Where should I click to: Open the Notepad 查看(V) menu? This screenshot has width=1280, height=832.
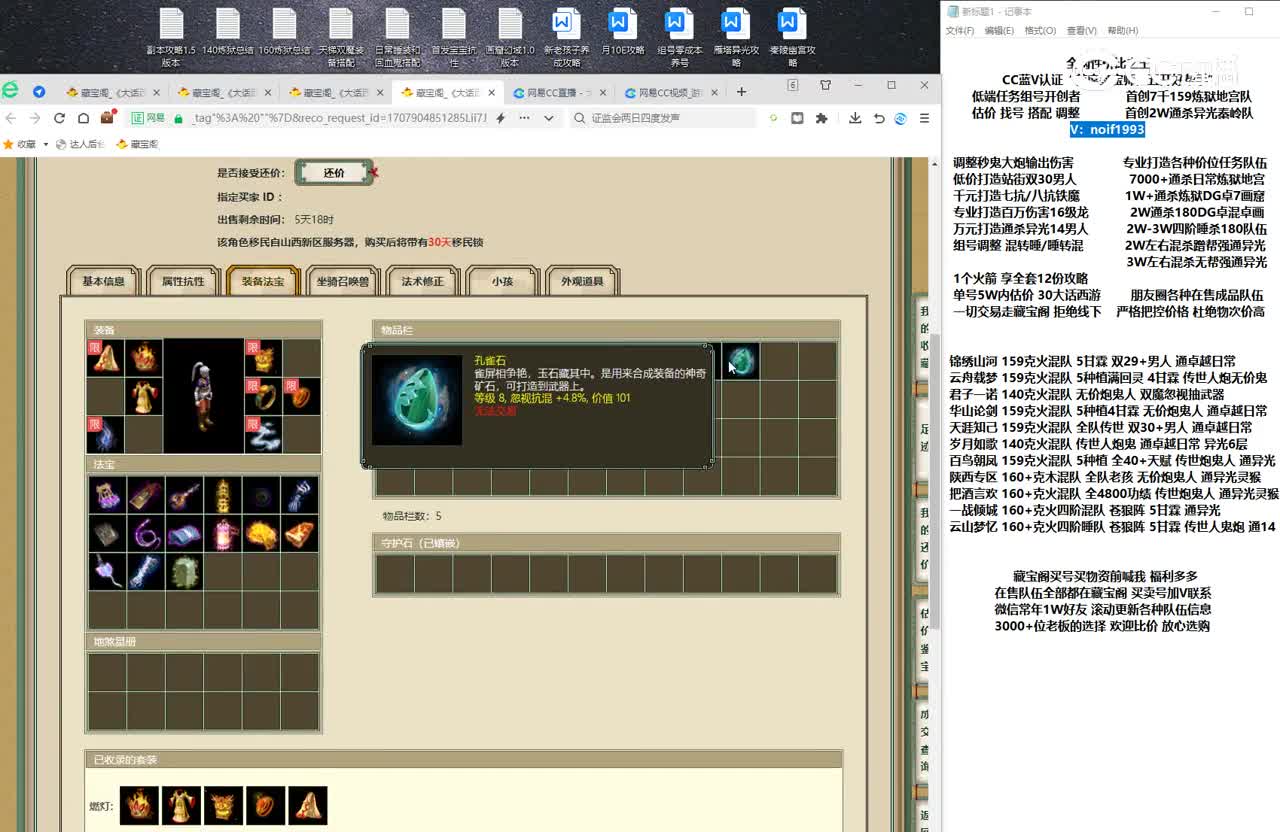1081,31
